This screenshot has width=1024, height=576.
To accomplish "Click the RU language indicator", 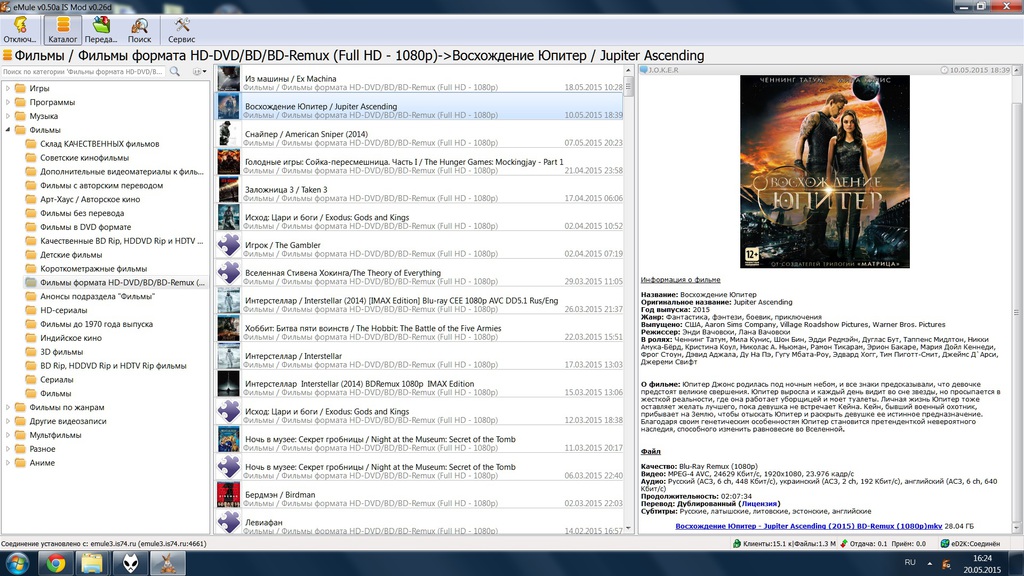I will (x=910, y=562).
